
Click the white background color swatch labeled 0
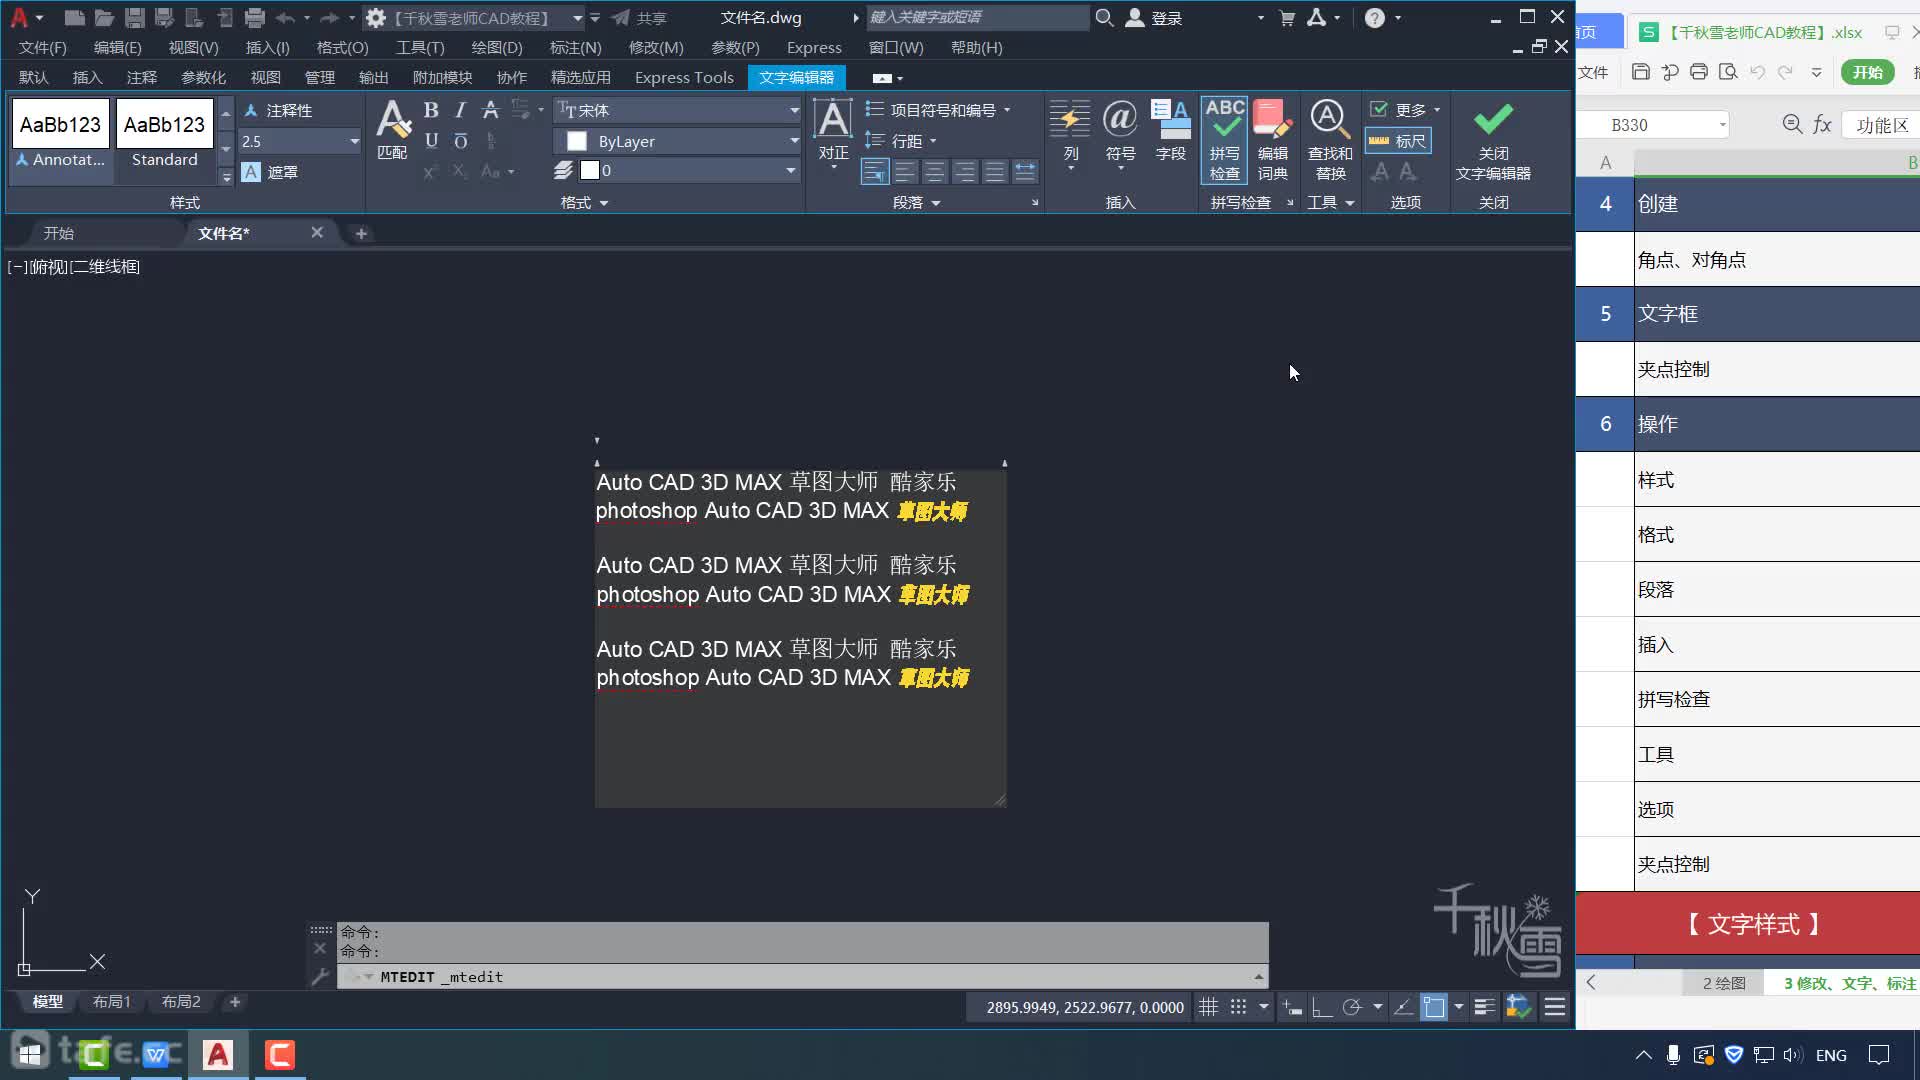coord(590,171)
